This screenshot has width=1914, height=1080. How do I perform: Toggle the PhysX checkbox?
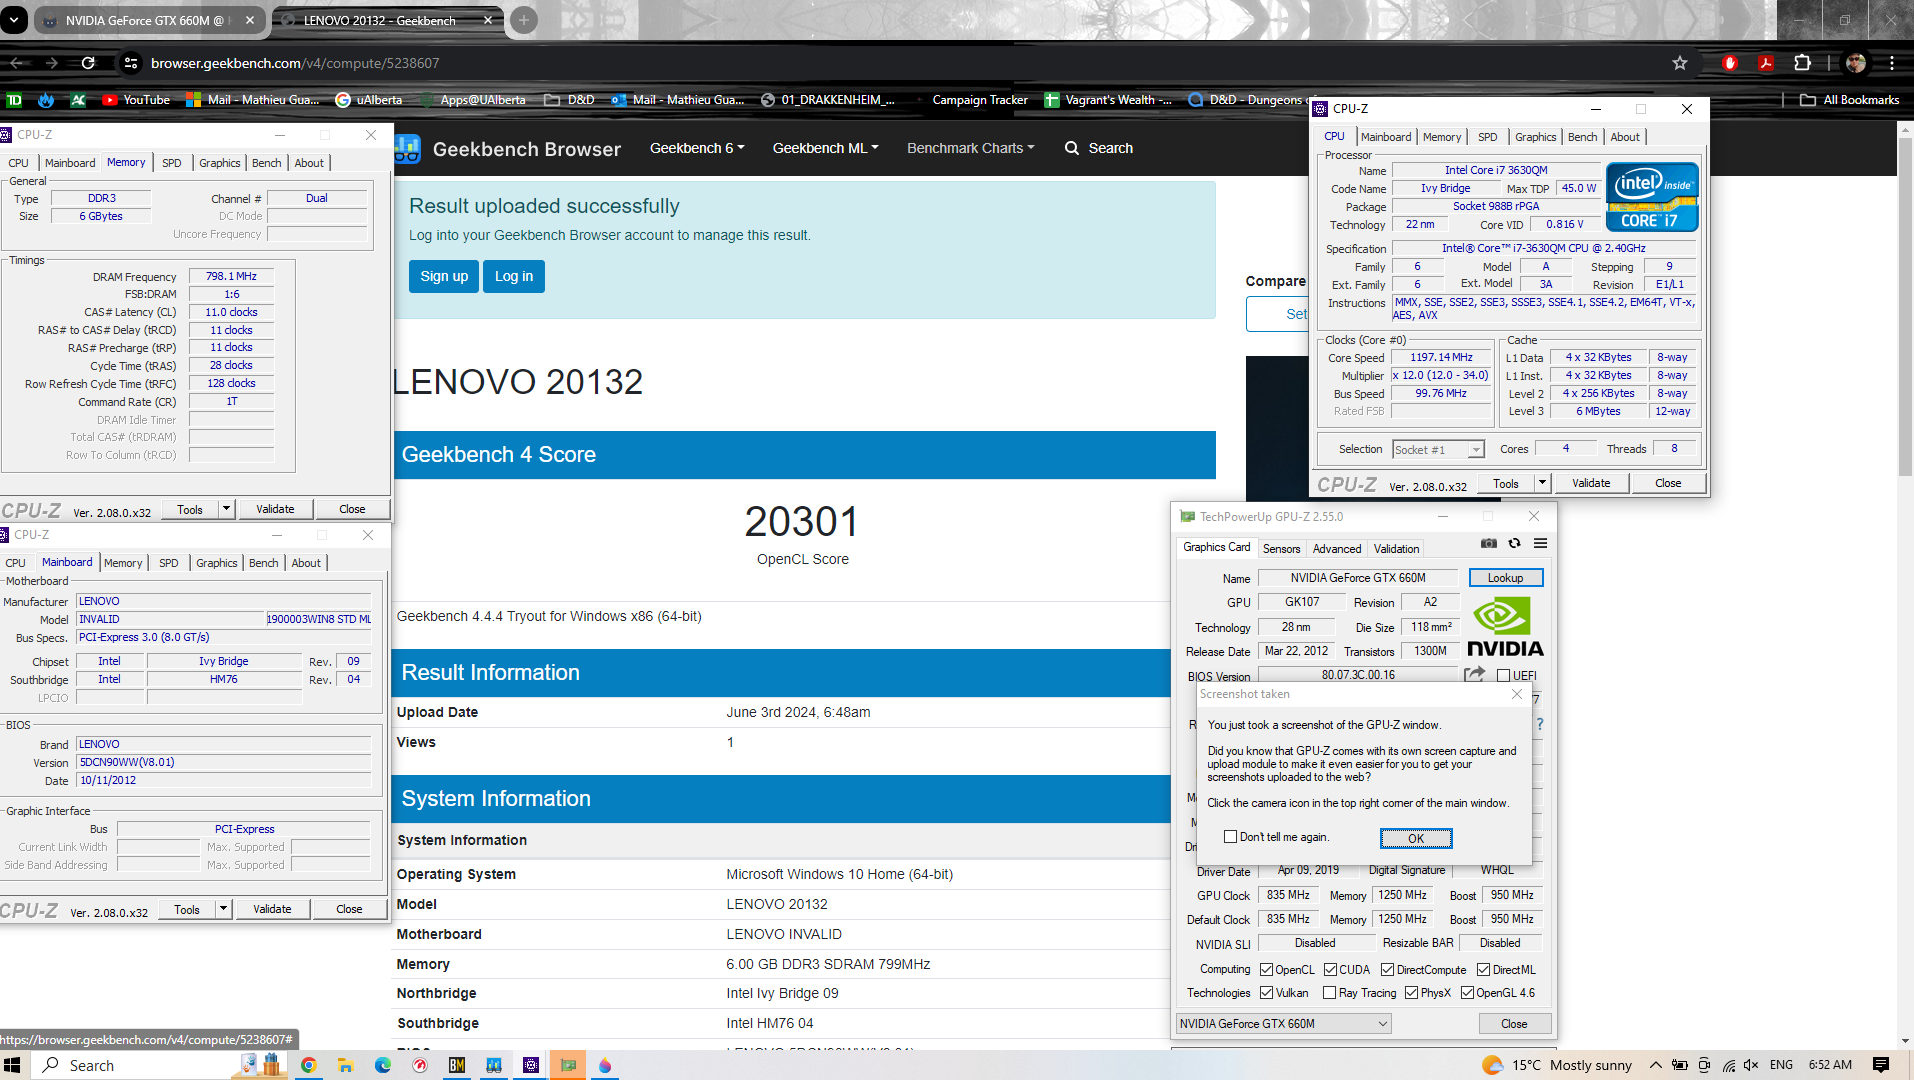(1411, 993)
